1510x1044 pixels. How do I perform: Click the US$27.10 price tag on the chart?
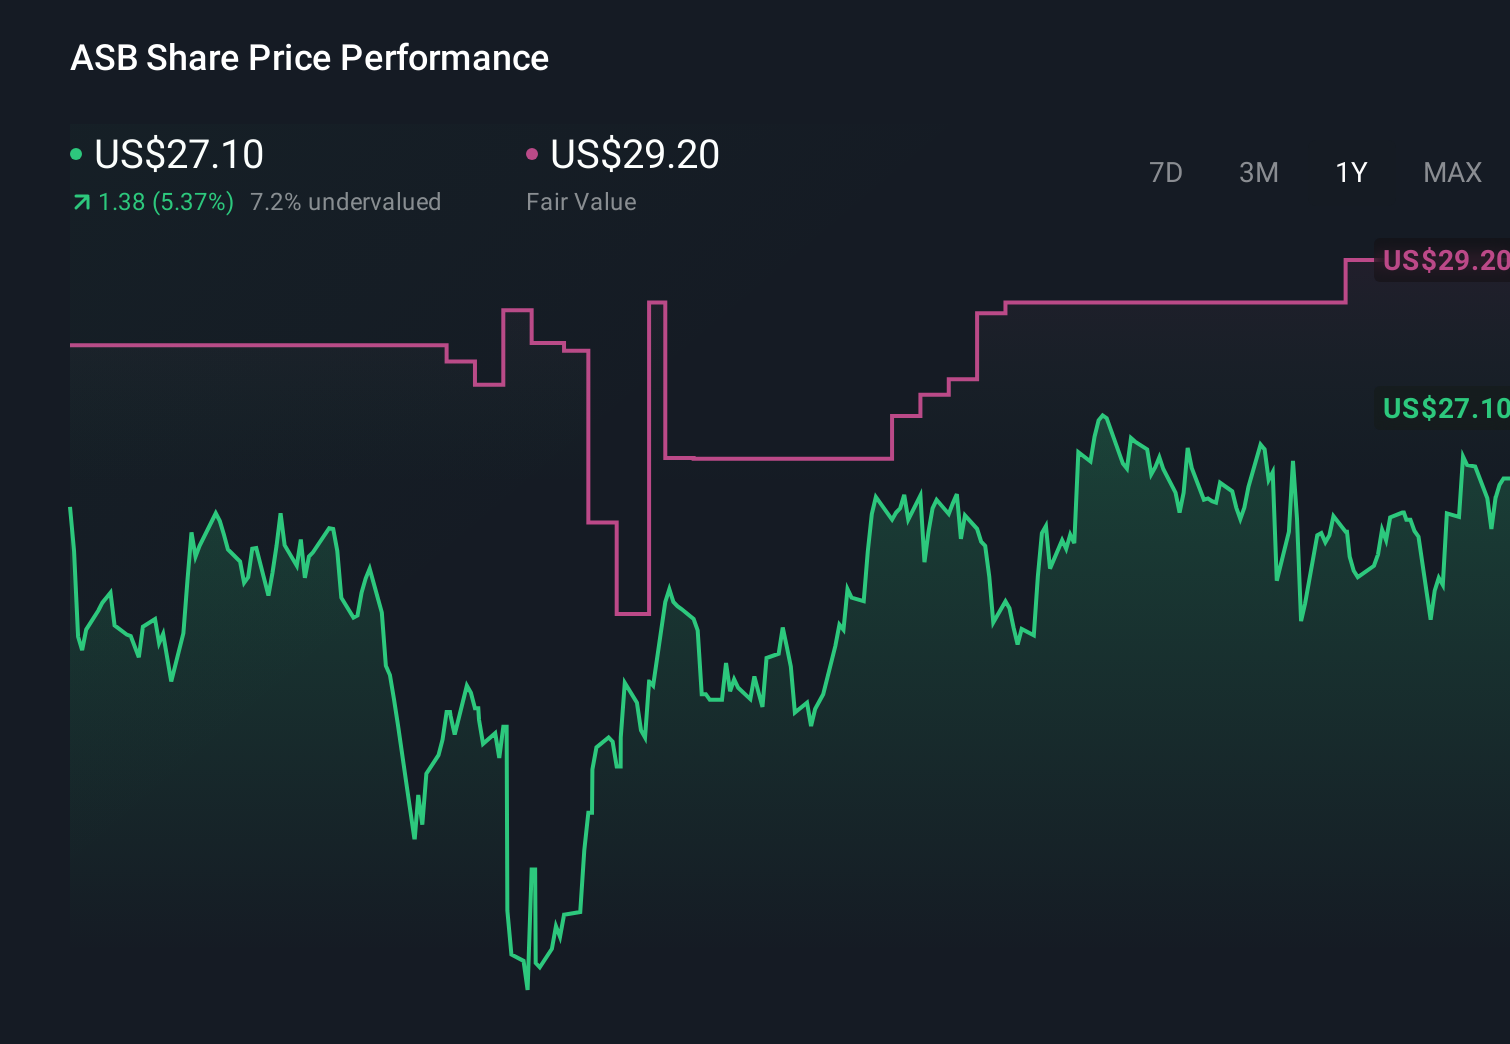pyautogui.click(x=1444, y=408)
